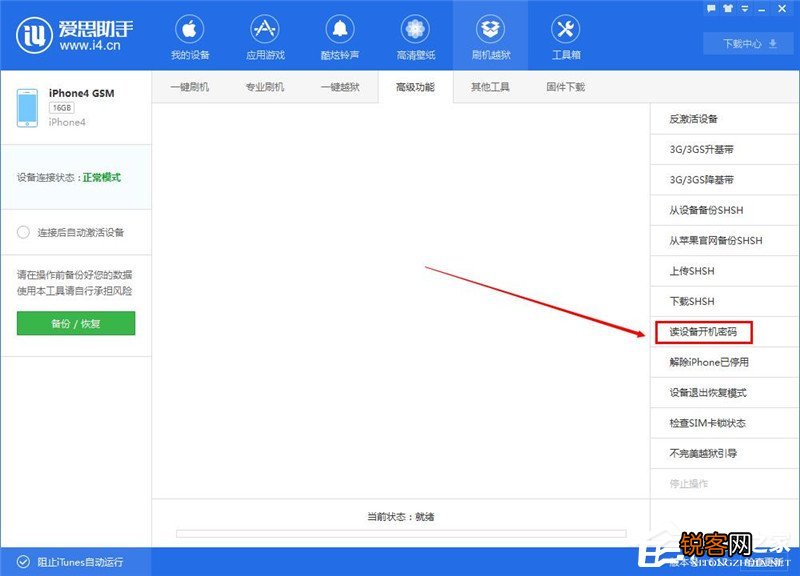Click 下载SHSH option
800x576 pixels.
(x=724, y=301)
